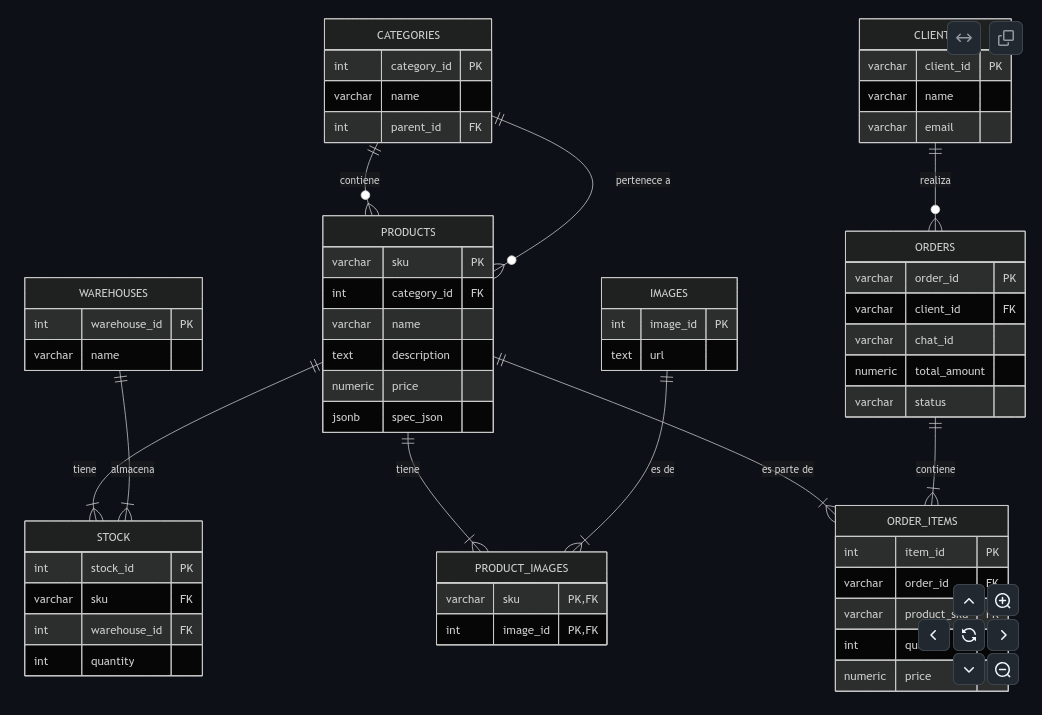The width and height of the screenshot is (1042, 715).
Task: Pan the diagram down
Action: point(969,669)
